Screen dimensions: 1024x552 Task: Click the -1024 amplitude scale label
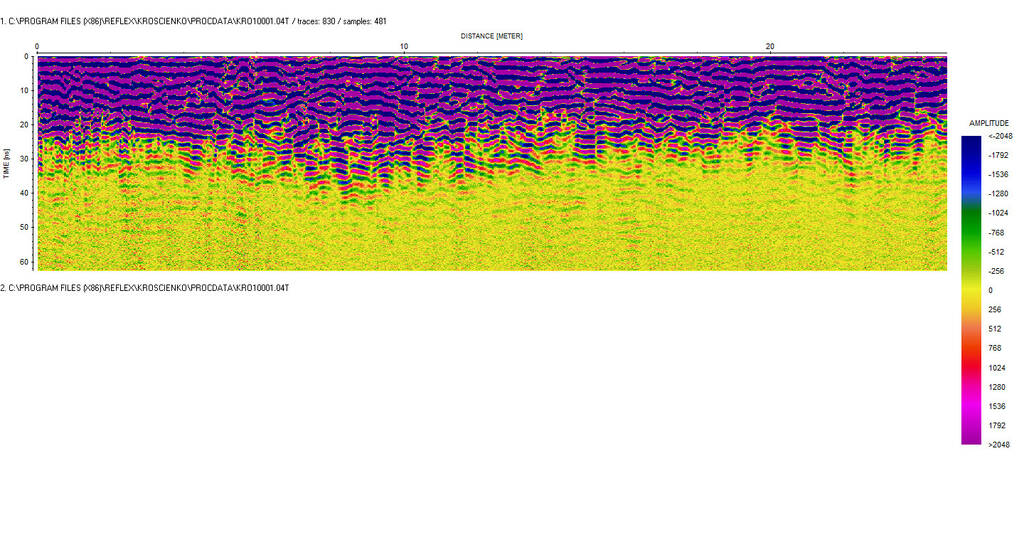point(997,213)
